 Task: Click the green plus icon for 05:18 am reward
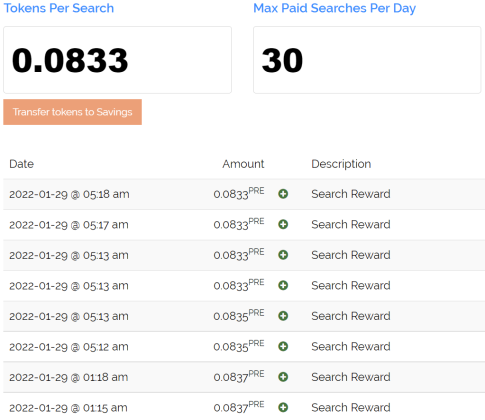click(283, 194)
